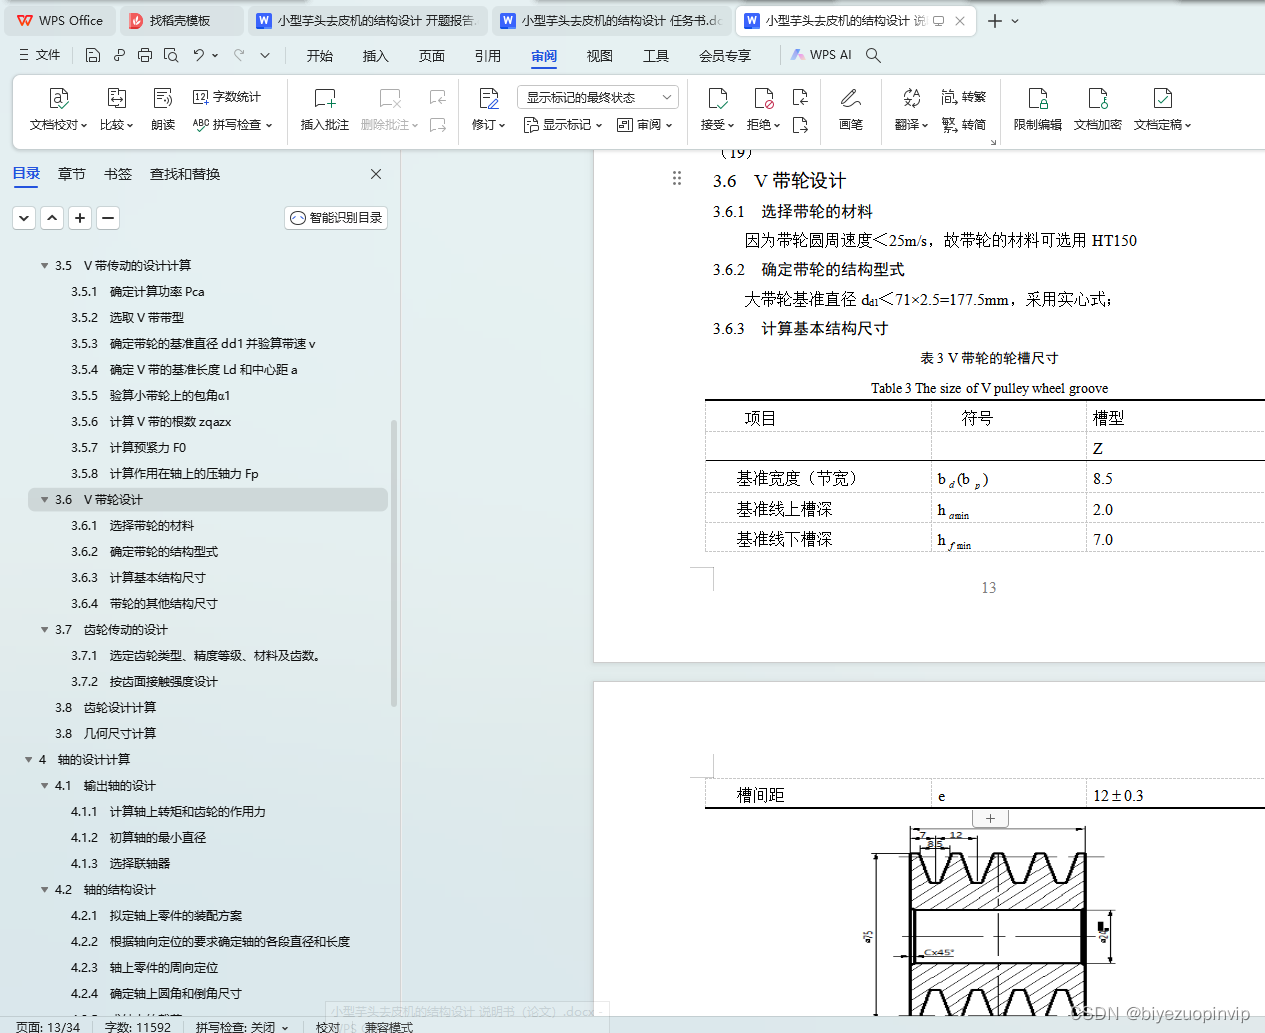Convert text with 转简
Image resolution: width=1265 pixels, height=1033 pixels.
tap(964, 125)
